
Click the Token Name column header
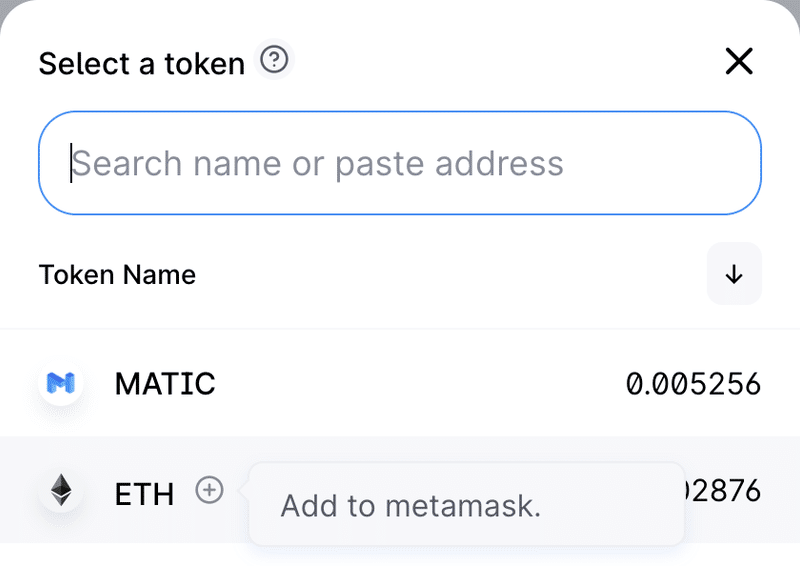(x=117, y=275)
